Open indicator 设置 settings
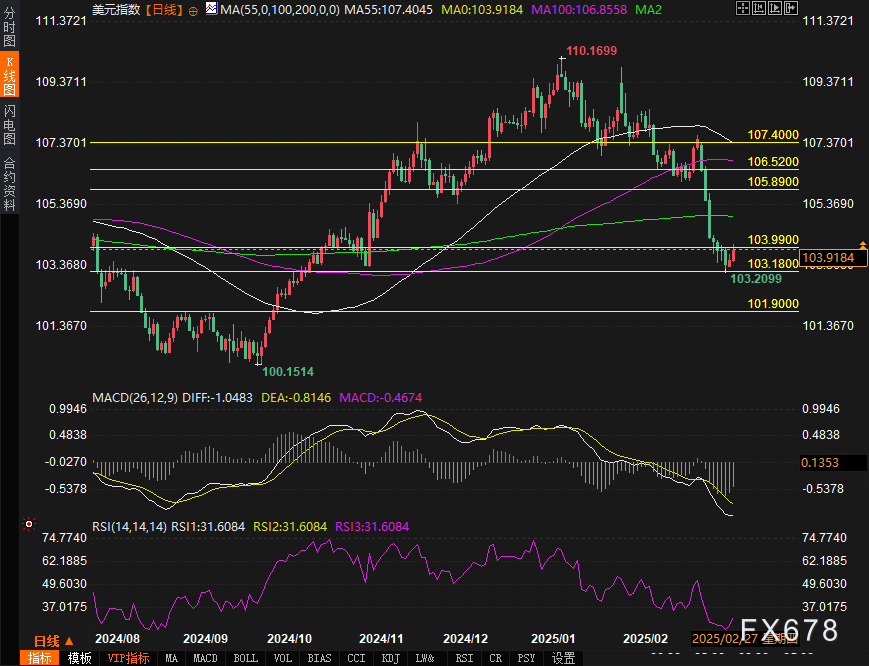 [564, 658]
